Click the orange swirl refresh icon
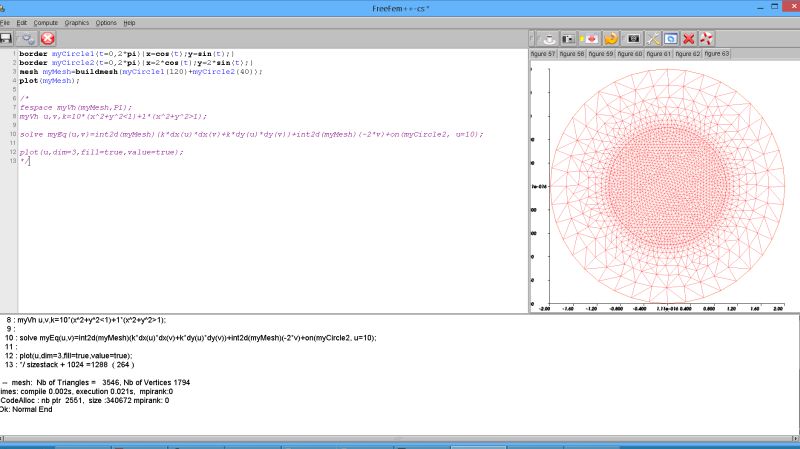The width and height of the screenshot is (800, 449). click(x=611, y=39)
